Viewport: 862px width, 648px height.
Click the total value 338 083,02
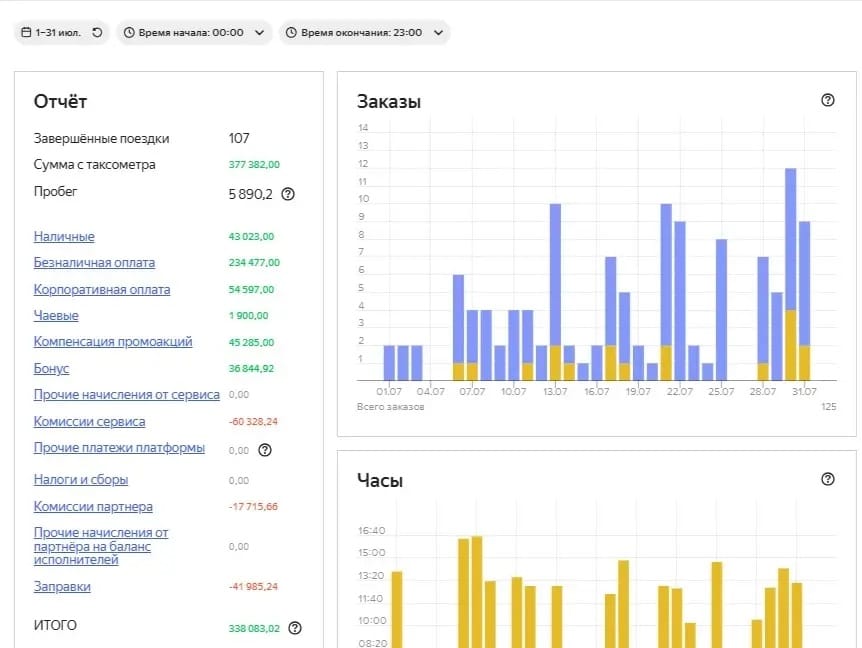[254, 628]
